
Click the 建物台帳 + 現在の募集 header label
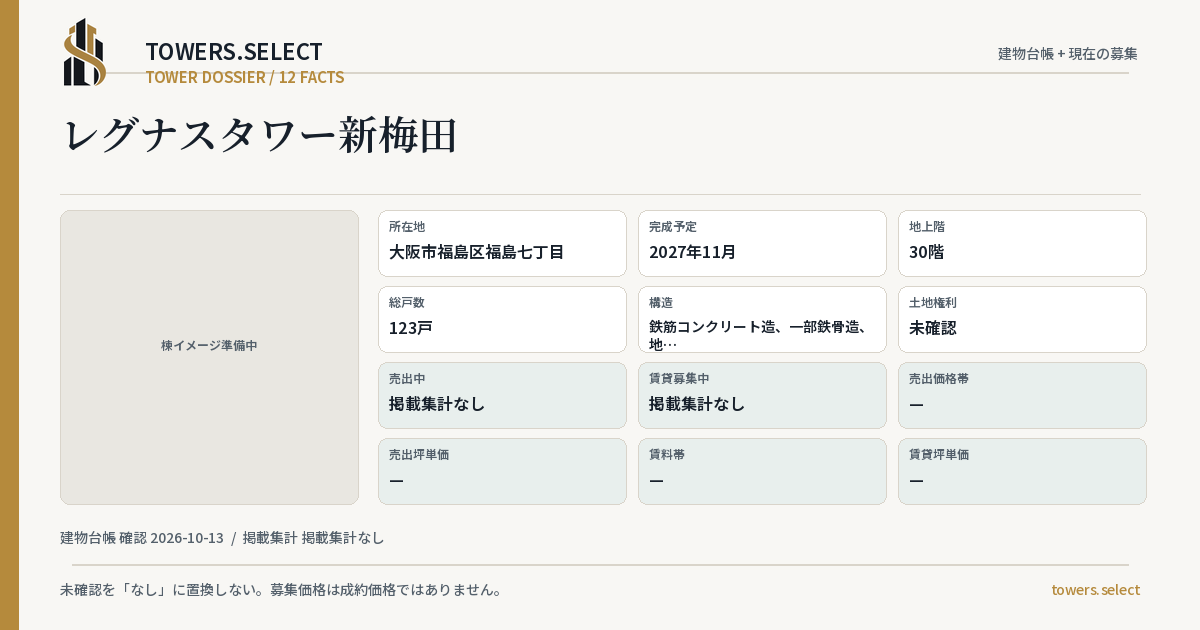coord(1068,54)
